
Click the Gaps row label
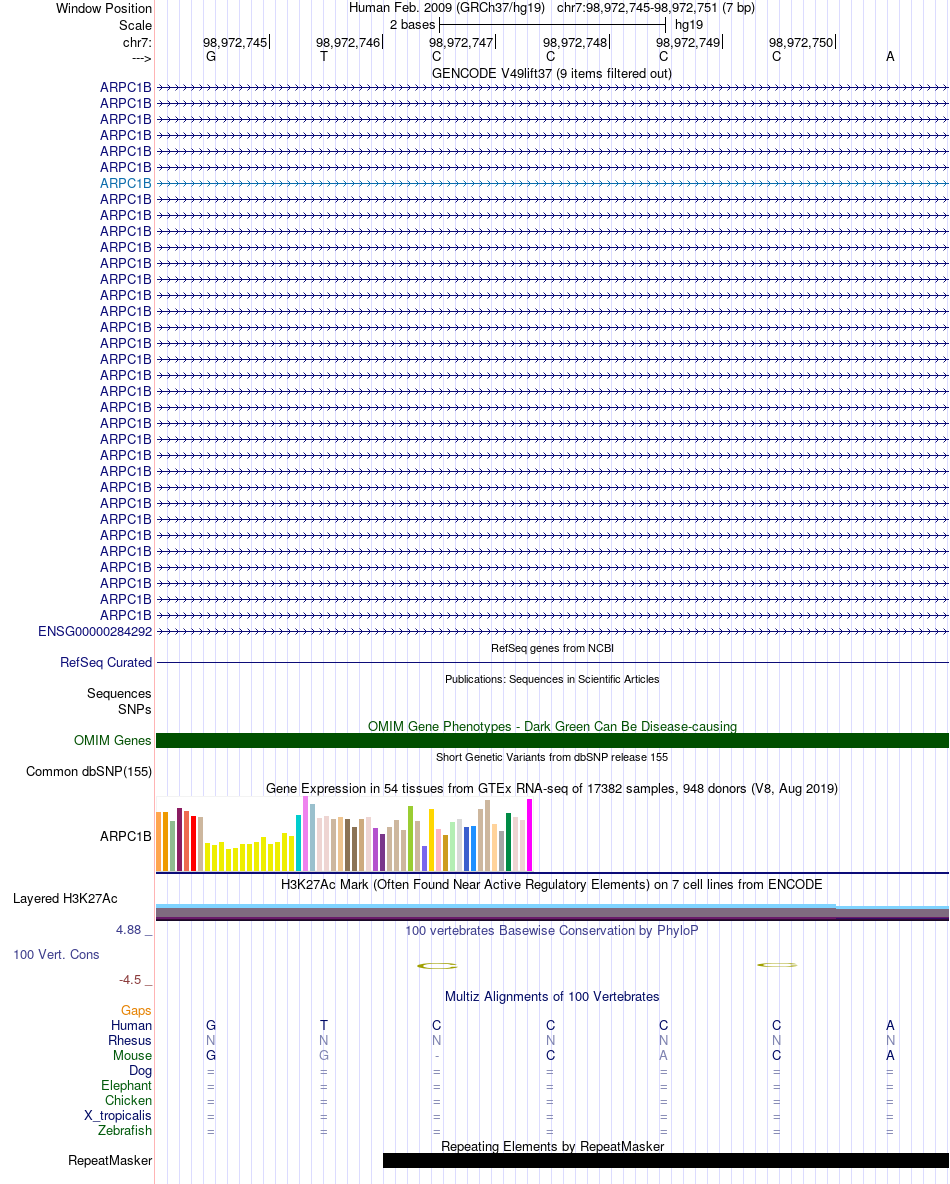click(136, 1010)
